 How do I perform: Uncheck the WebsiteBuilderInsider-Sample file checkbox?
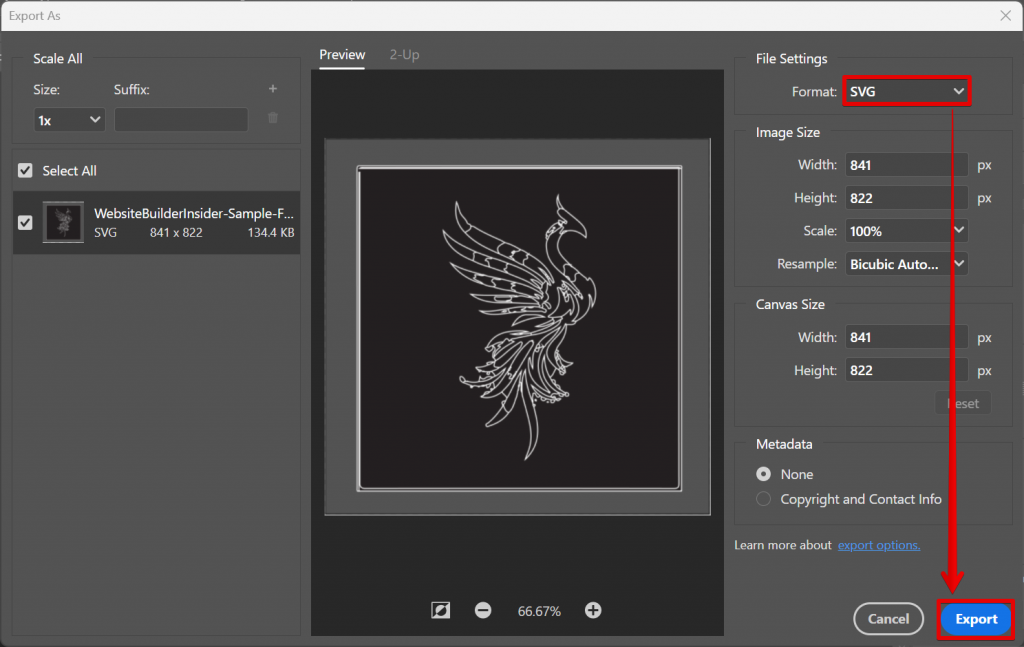25,222
